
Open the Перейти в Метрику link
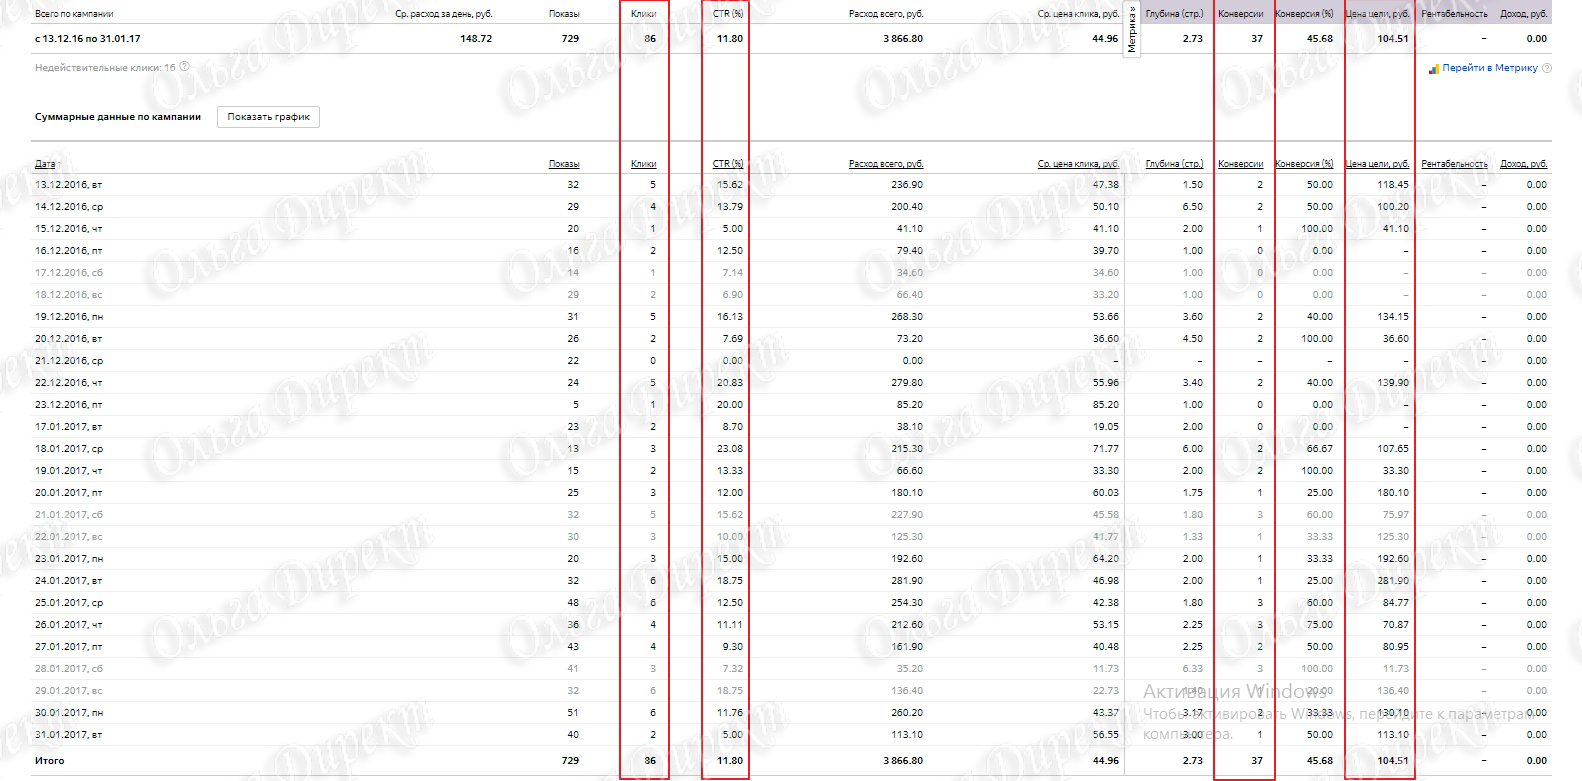coord(1490,68)
